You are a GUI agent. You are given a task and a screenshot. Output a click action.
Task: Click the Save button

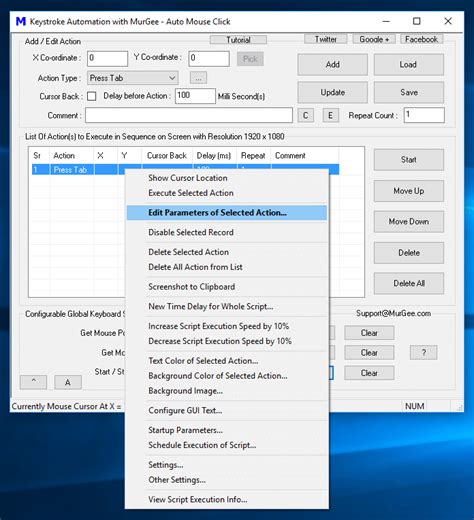(409, 92)
